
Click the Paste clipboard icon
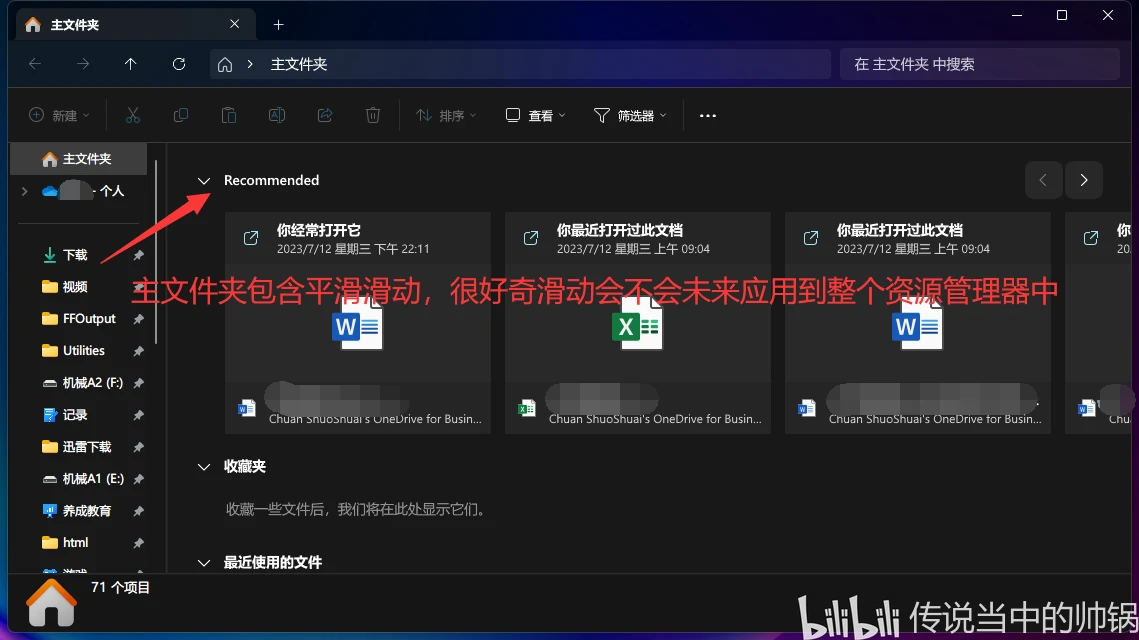[229, 116]
